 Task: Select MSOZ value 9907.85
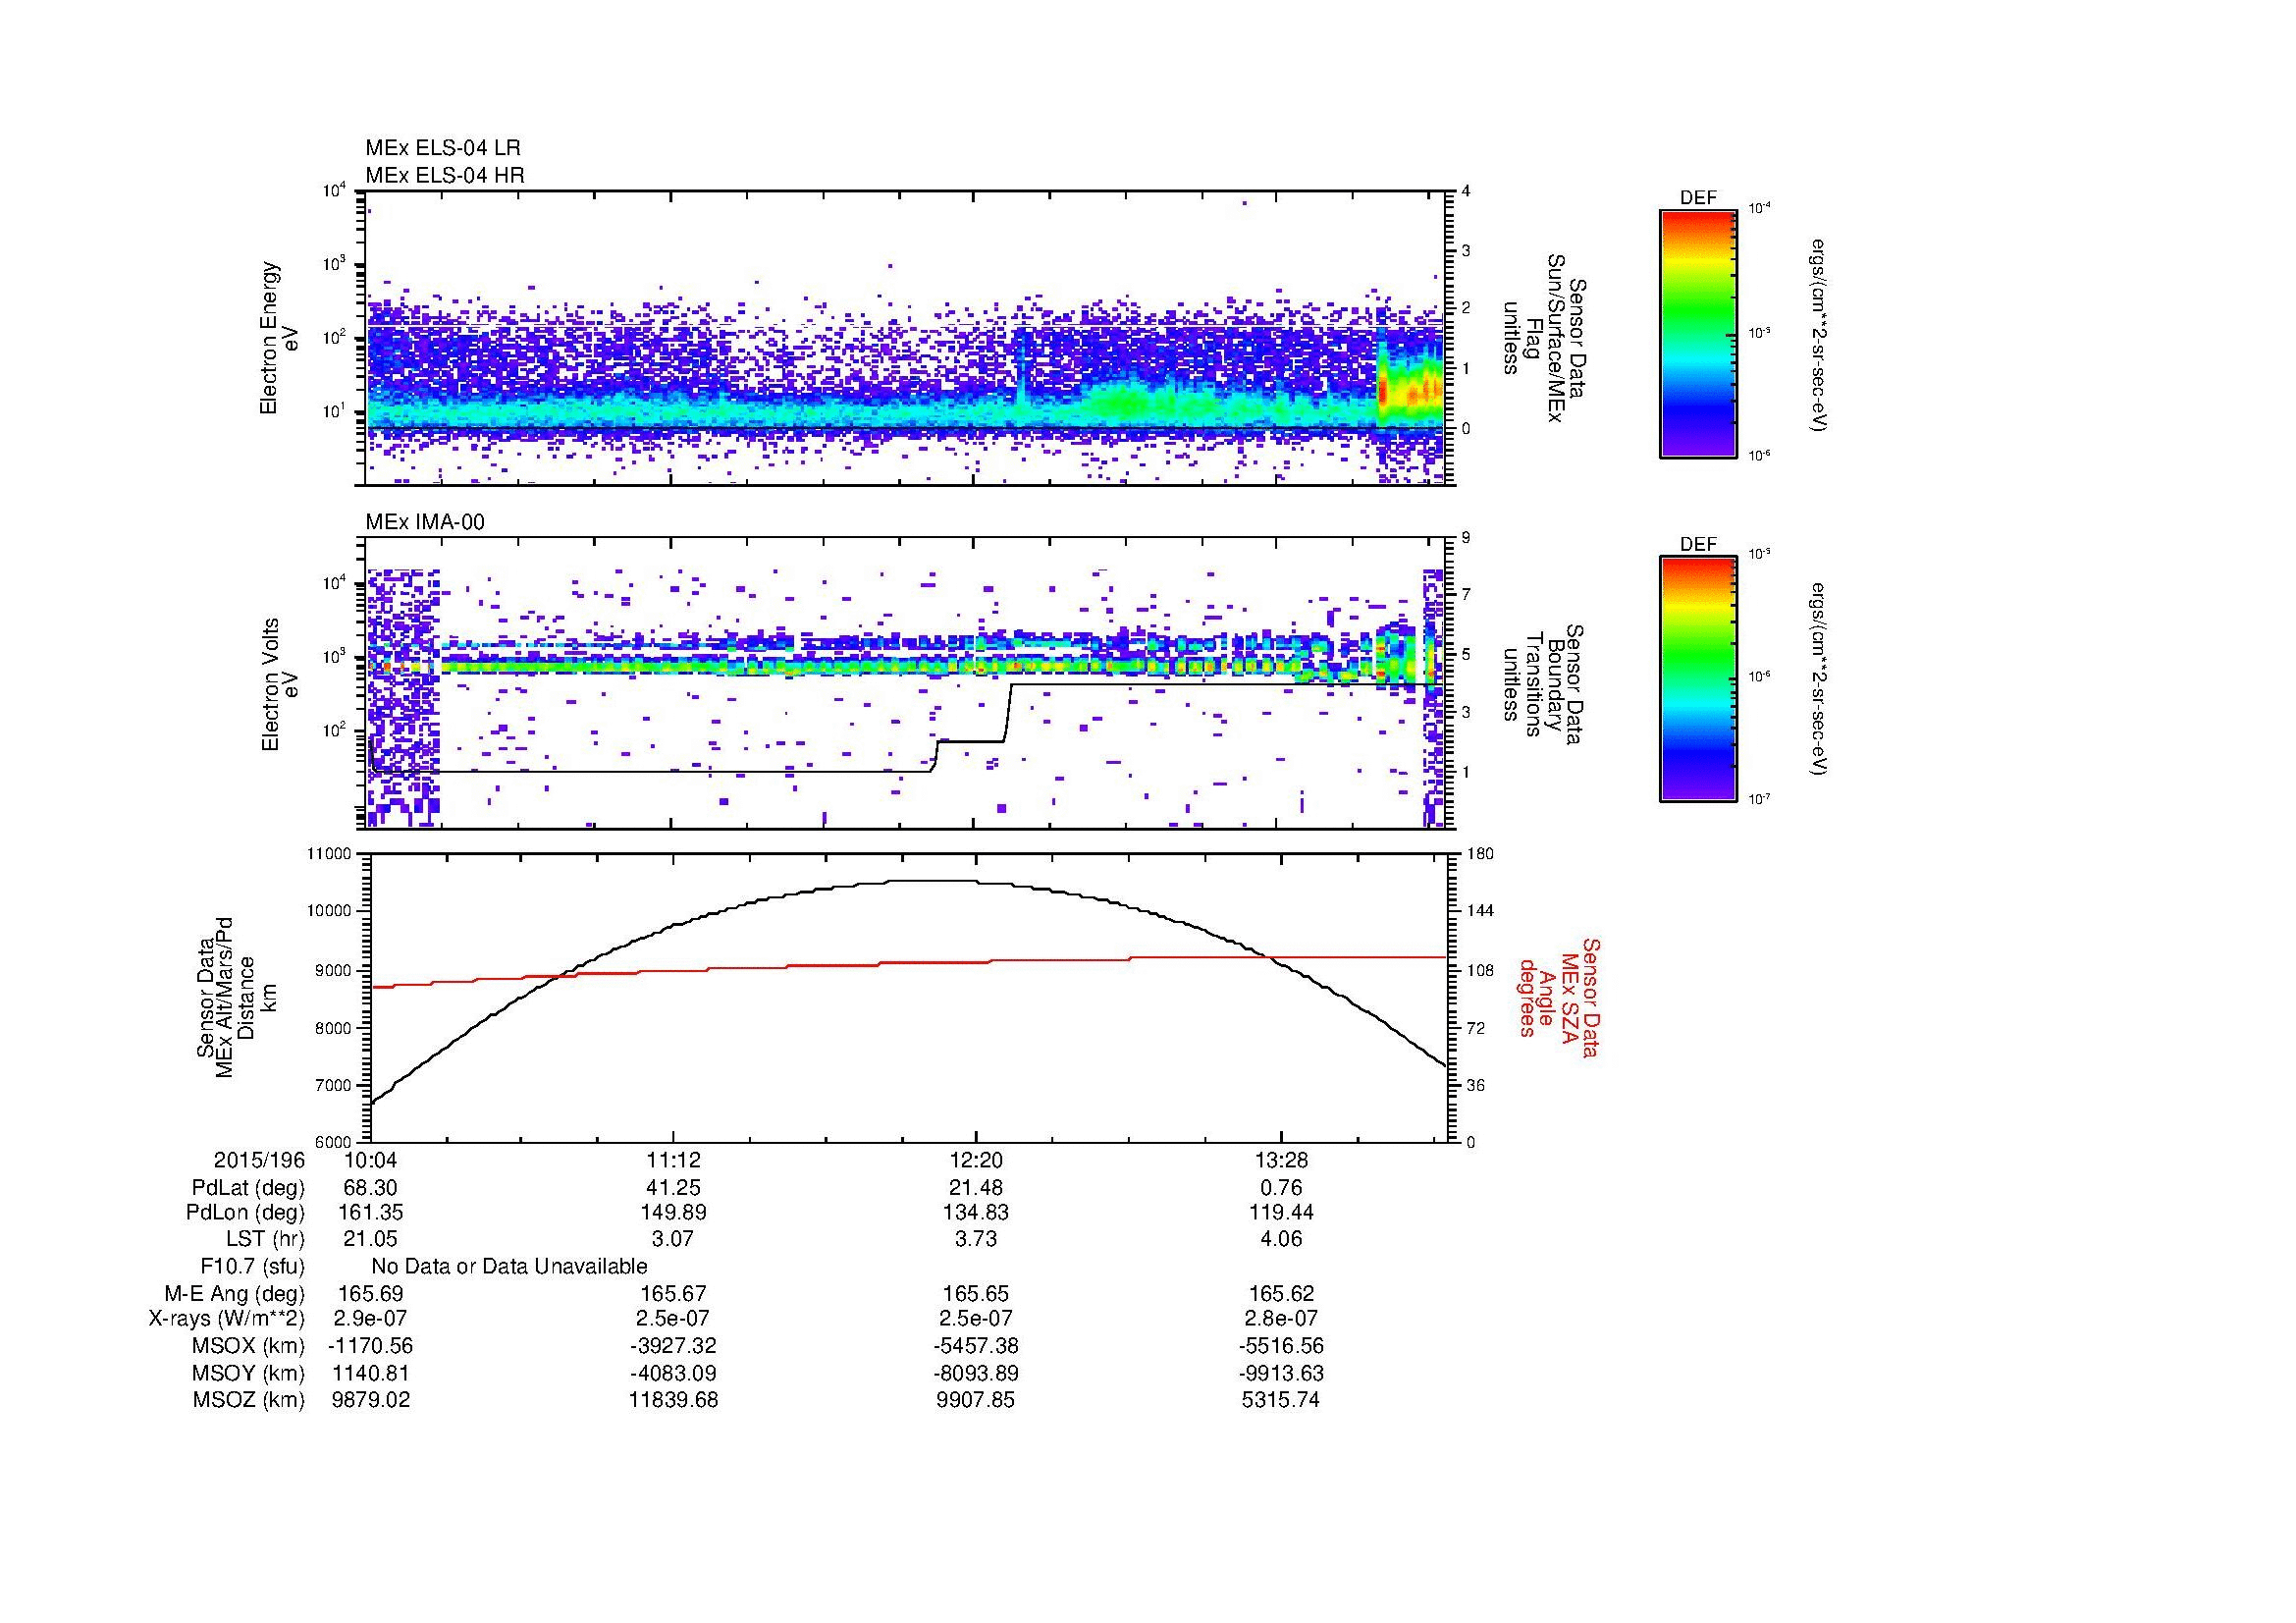[x=976, y=1400]
